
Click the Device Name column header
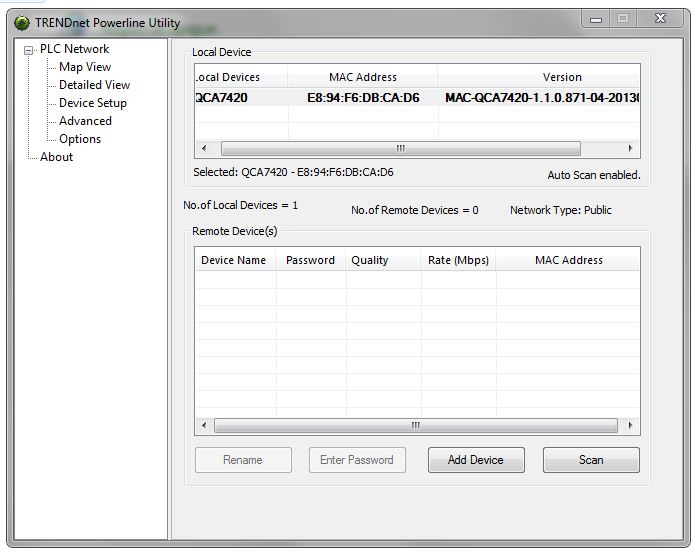coord(233,260)
